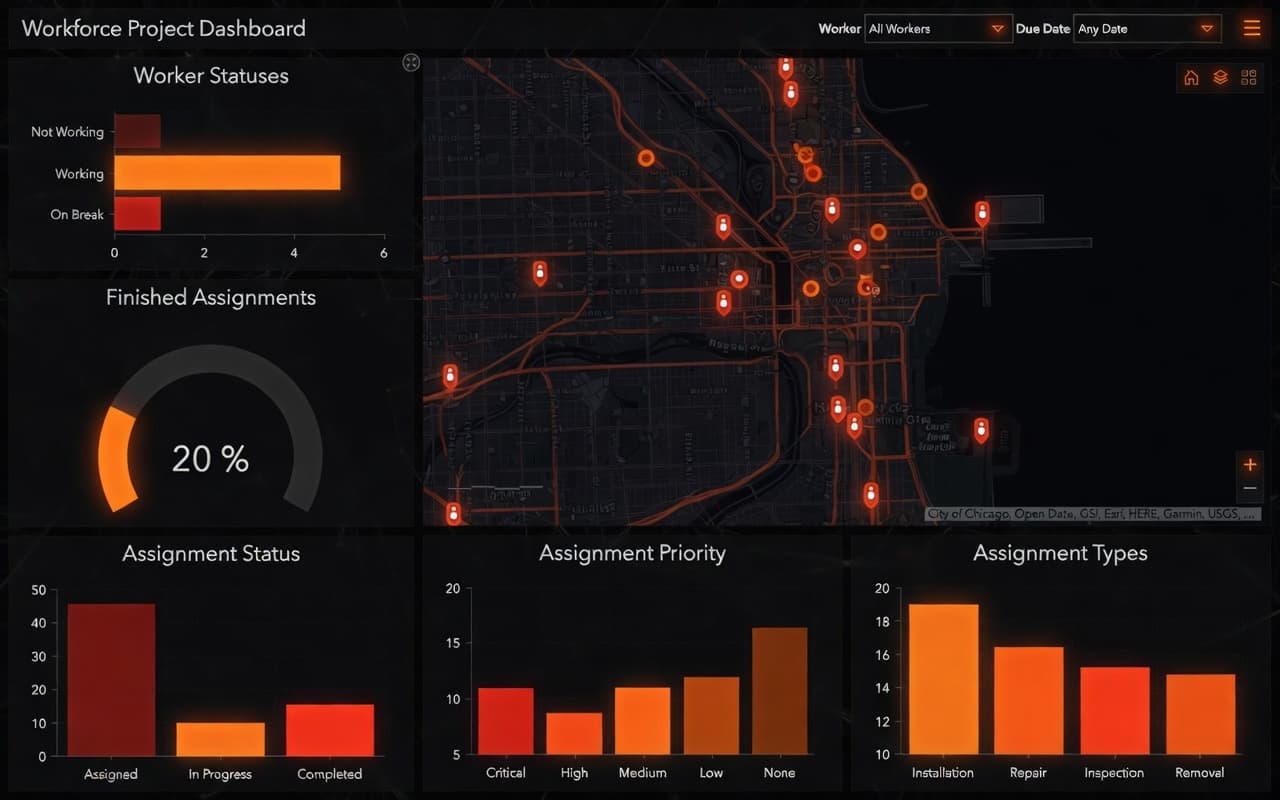Open the map Layers icon
The width and height of the screenshot is (1280, 800).
point(1220,78)
